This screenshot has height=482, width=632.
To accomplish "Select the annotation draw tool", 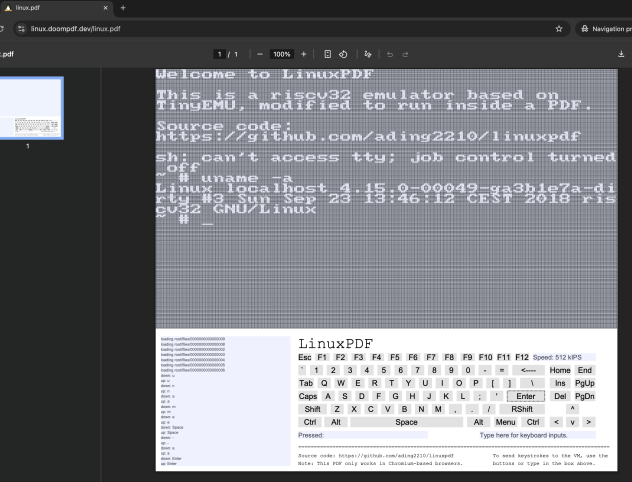I will [368, 54].
